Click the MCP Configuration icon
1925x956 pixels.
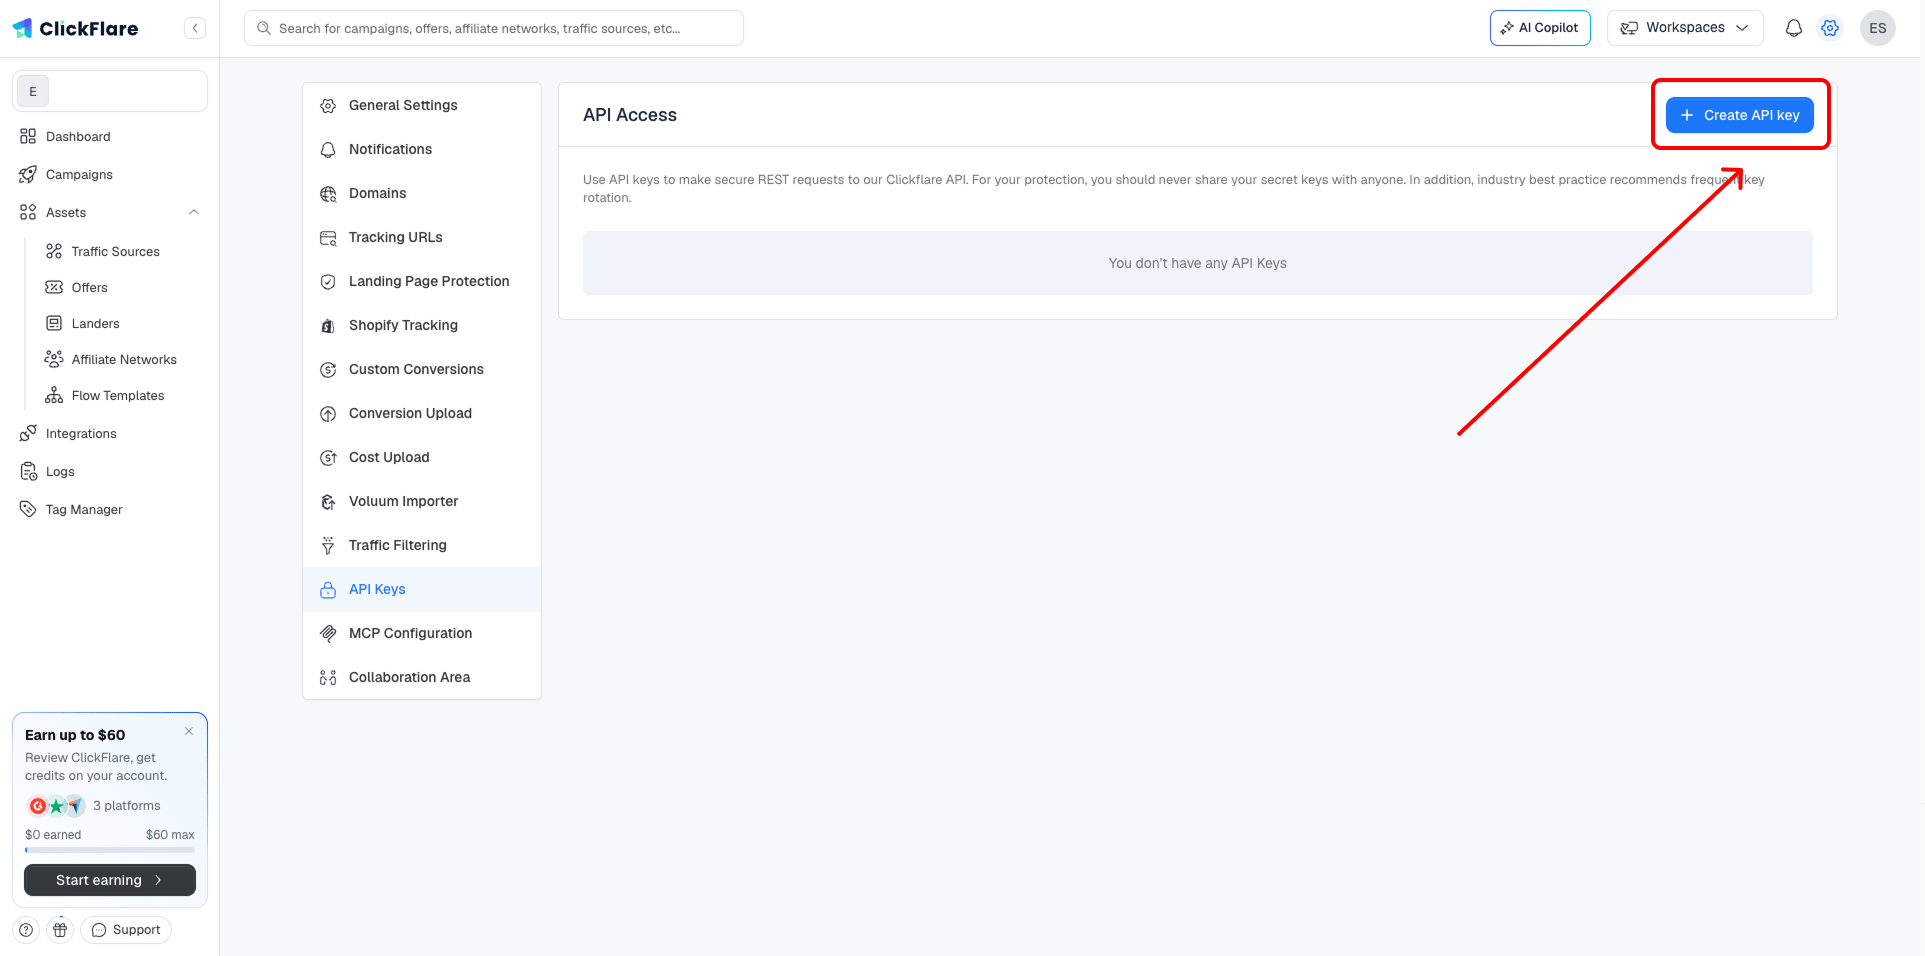pyautogui.click(x=328, y=634)
